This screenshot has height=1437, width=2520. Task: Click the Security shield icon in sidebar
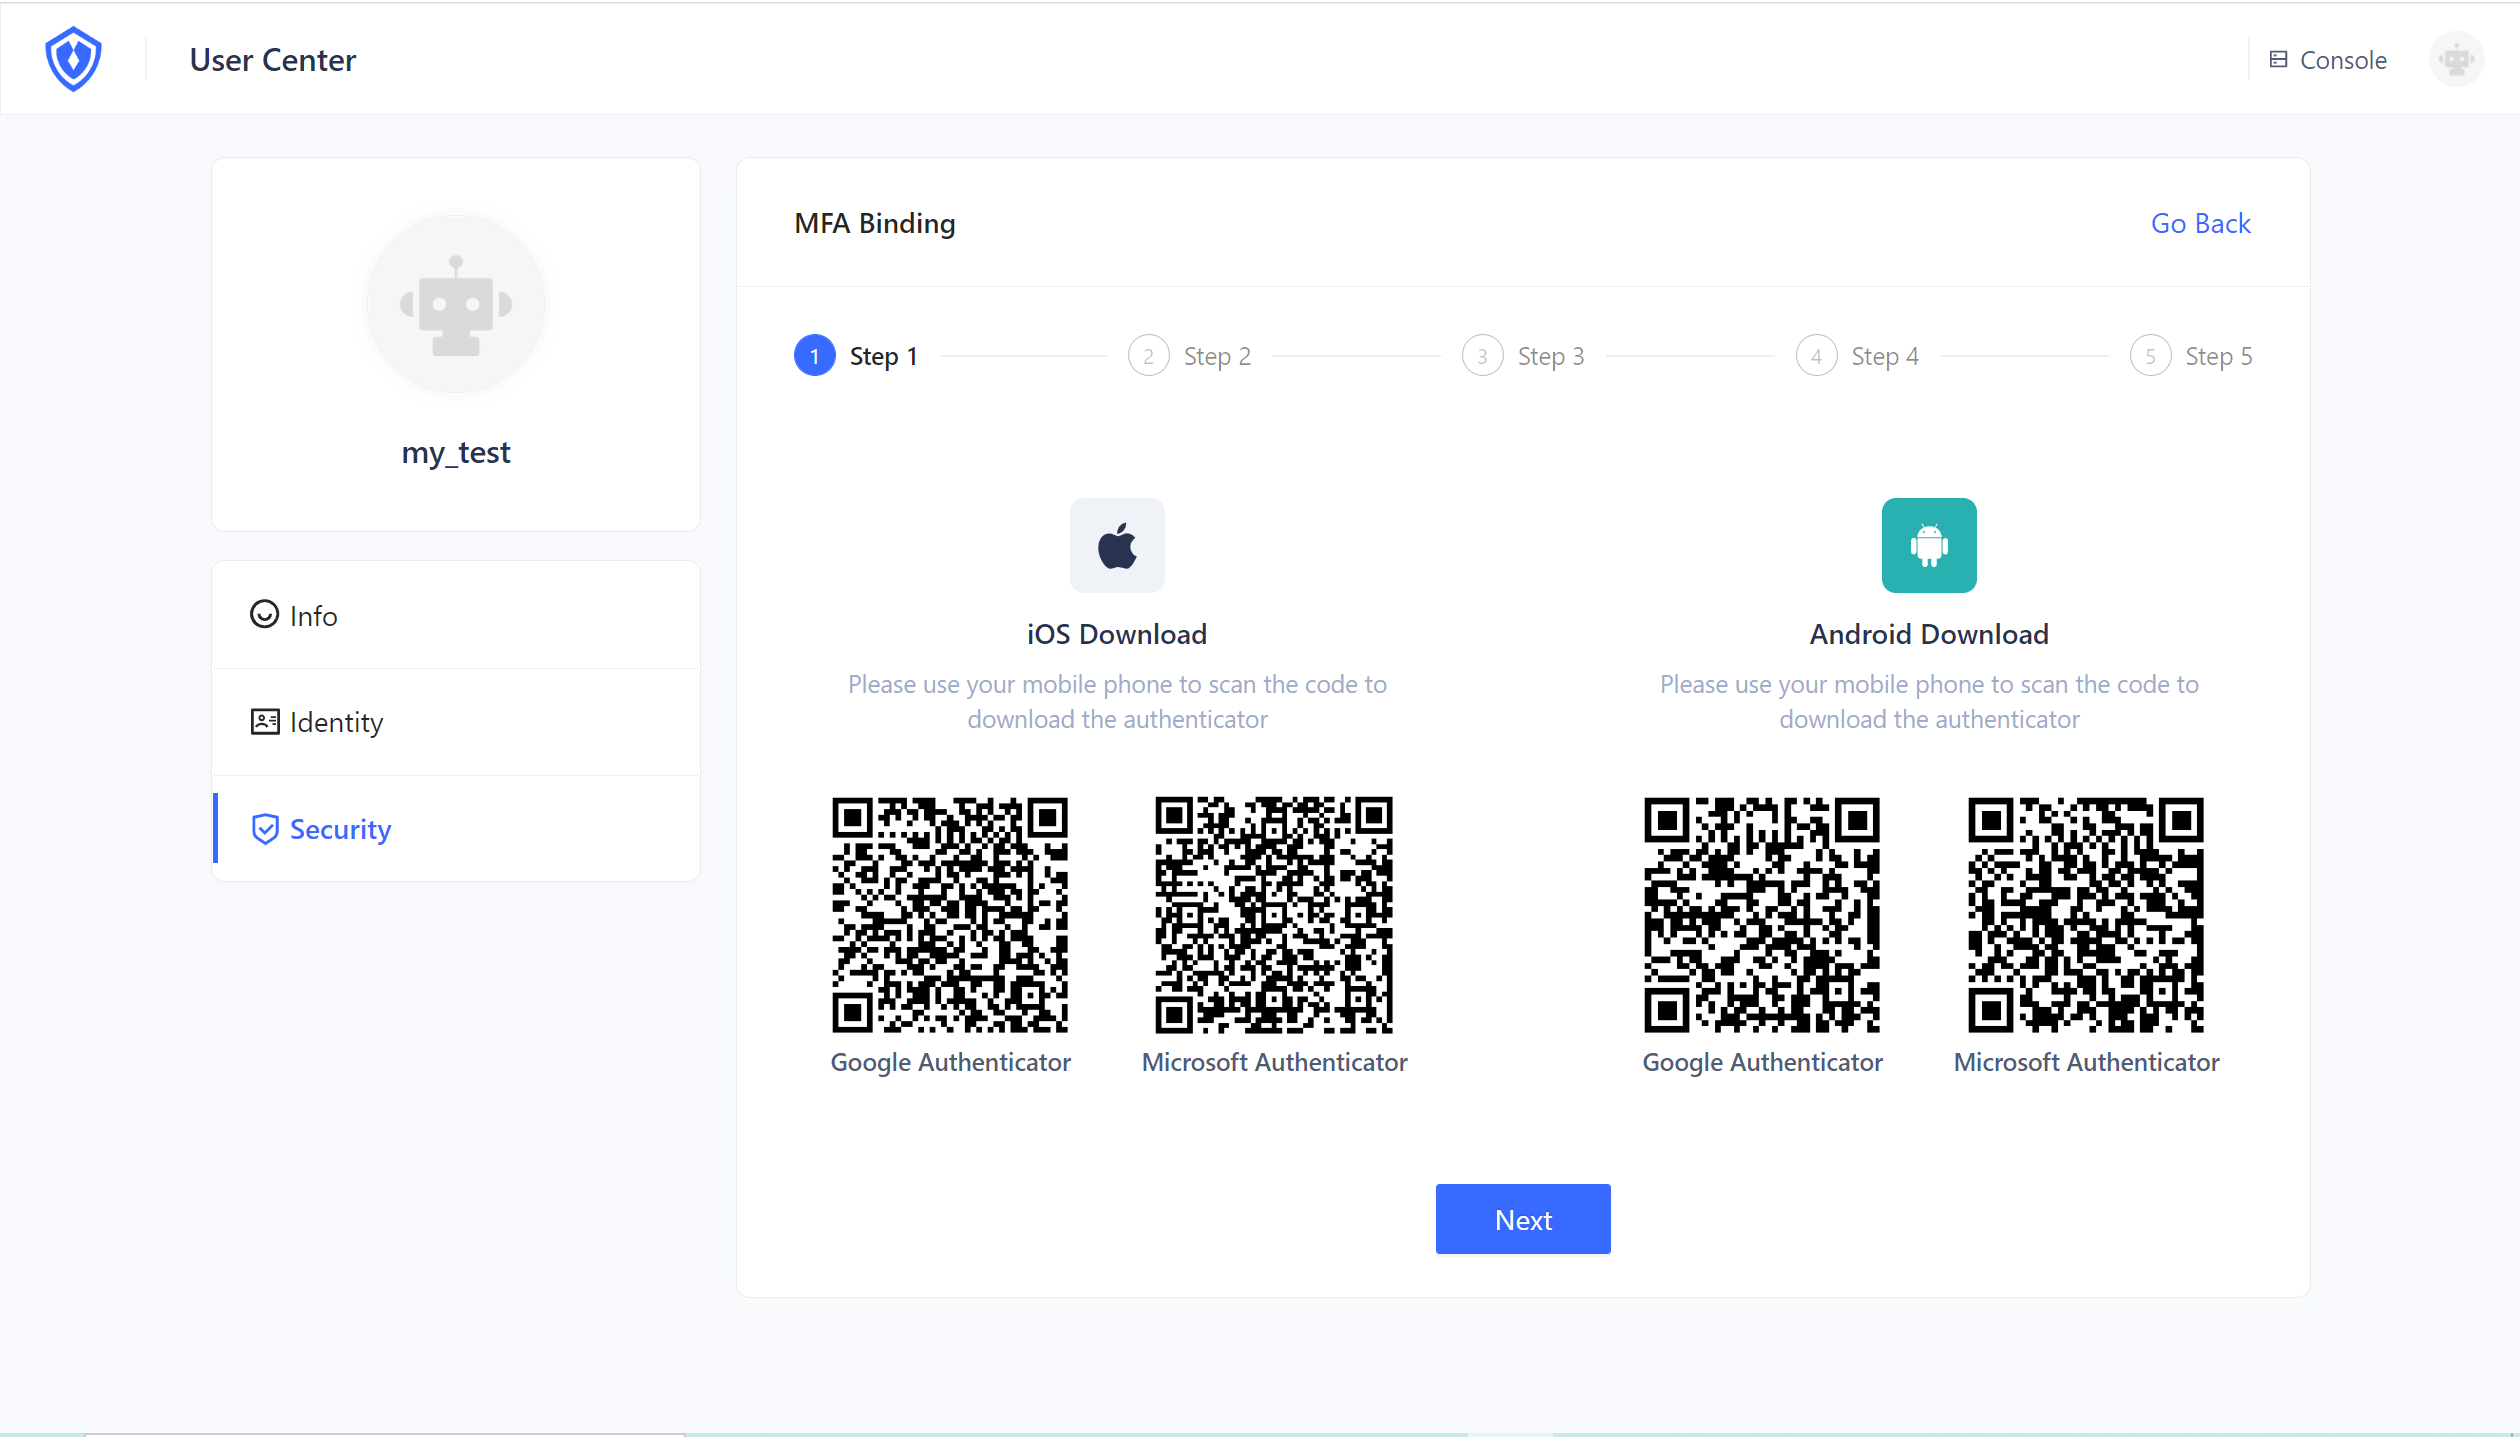(x=265, y=829)
